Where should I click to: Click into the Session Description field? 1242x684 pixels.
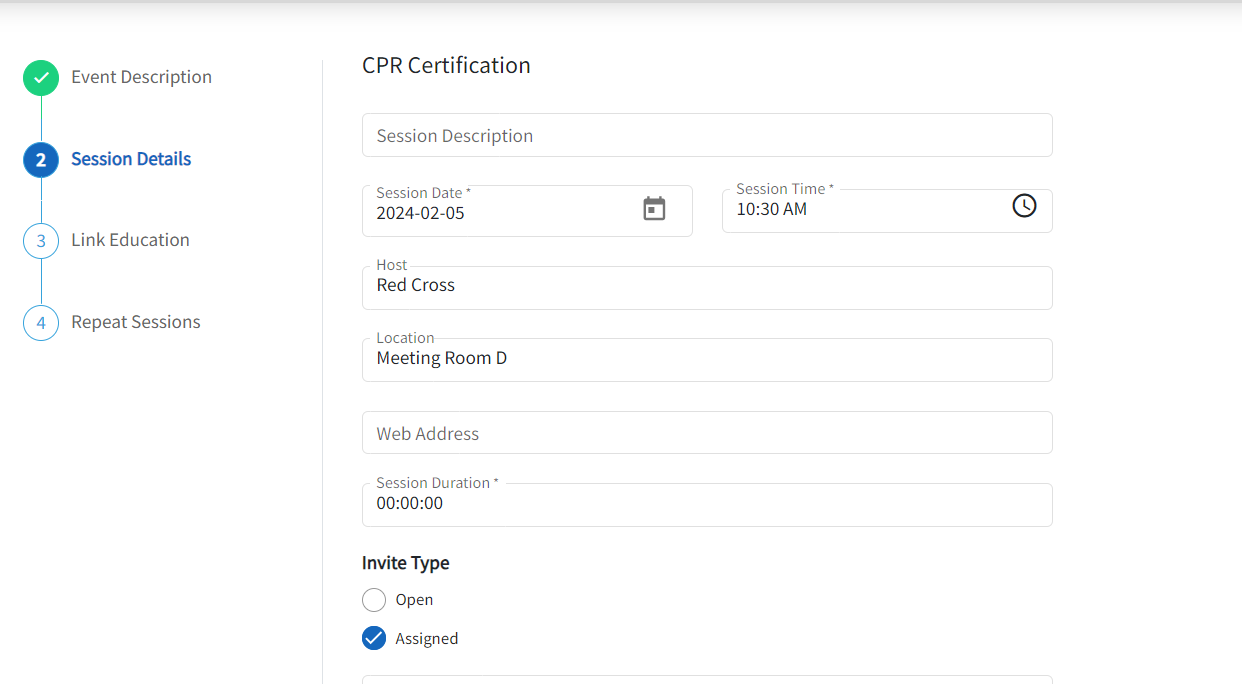706,136
